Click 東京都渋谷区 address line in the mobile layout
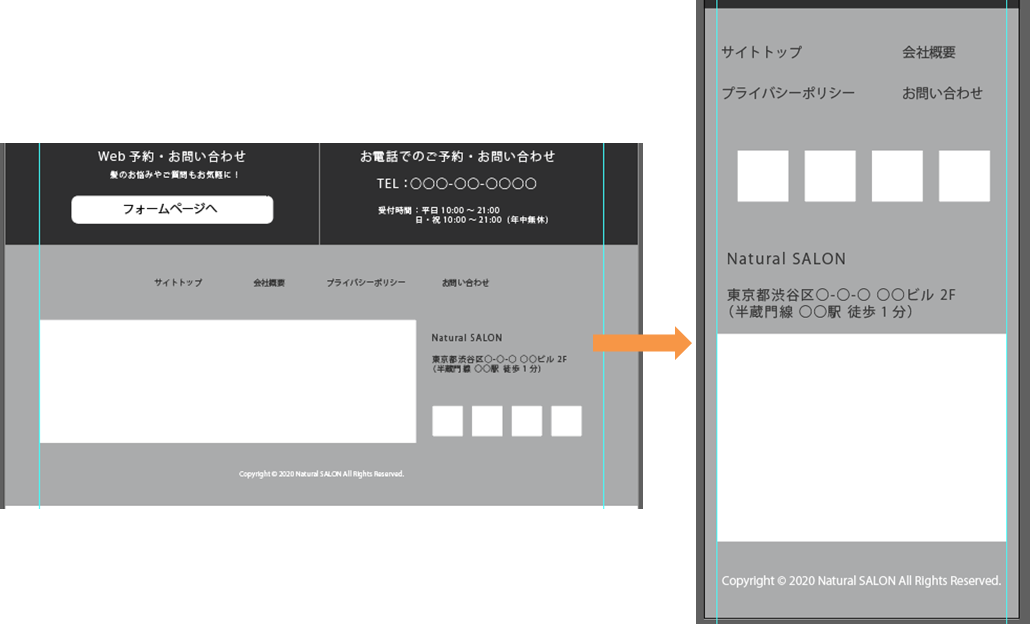1030x624 pixels. click(841, 295)
